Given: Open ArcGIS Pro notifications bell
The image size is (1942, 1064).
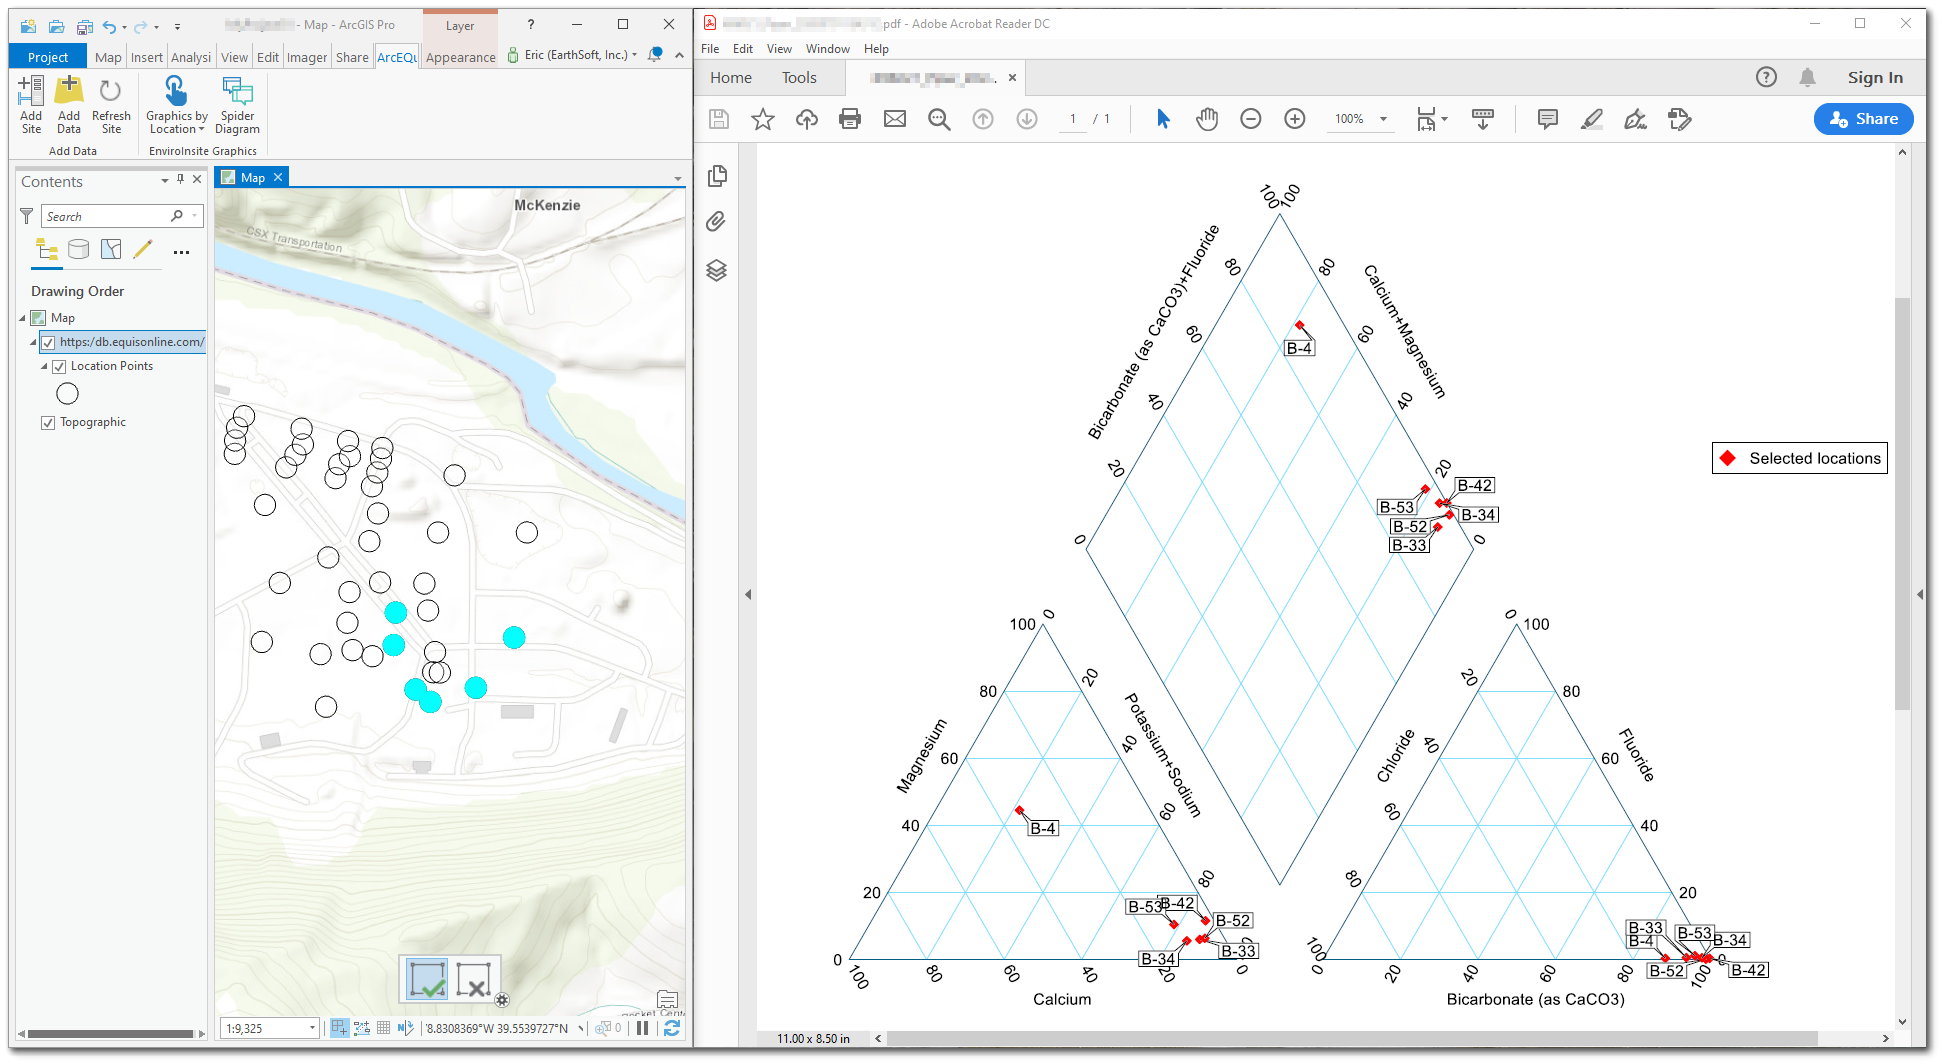Looking at the screenshot, I should pyautogui.click(x=655, y=55).
